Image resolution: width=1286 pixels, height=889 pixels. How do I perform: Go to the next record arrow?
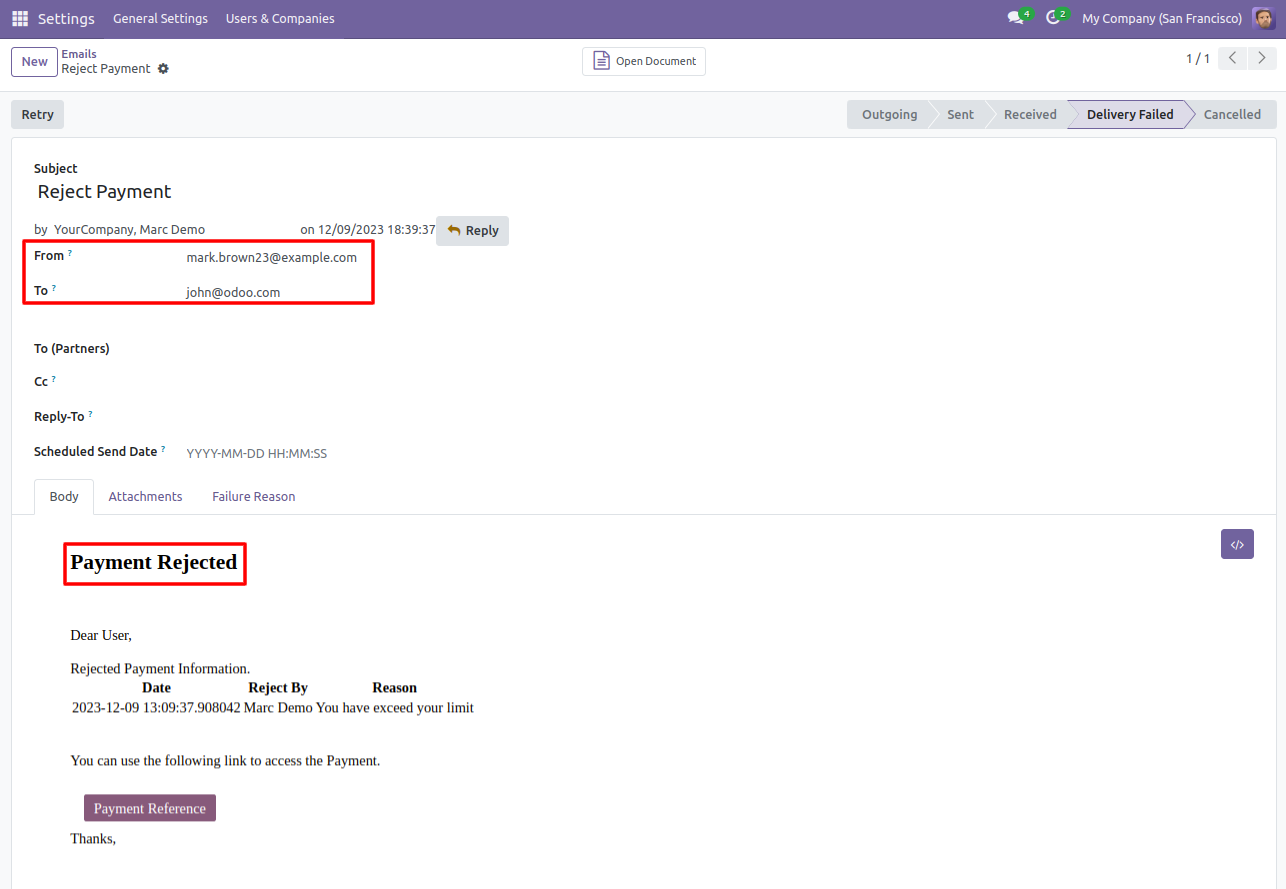1262,59
